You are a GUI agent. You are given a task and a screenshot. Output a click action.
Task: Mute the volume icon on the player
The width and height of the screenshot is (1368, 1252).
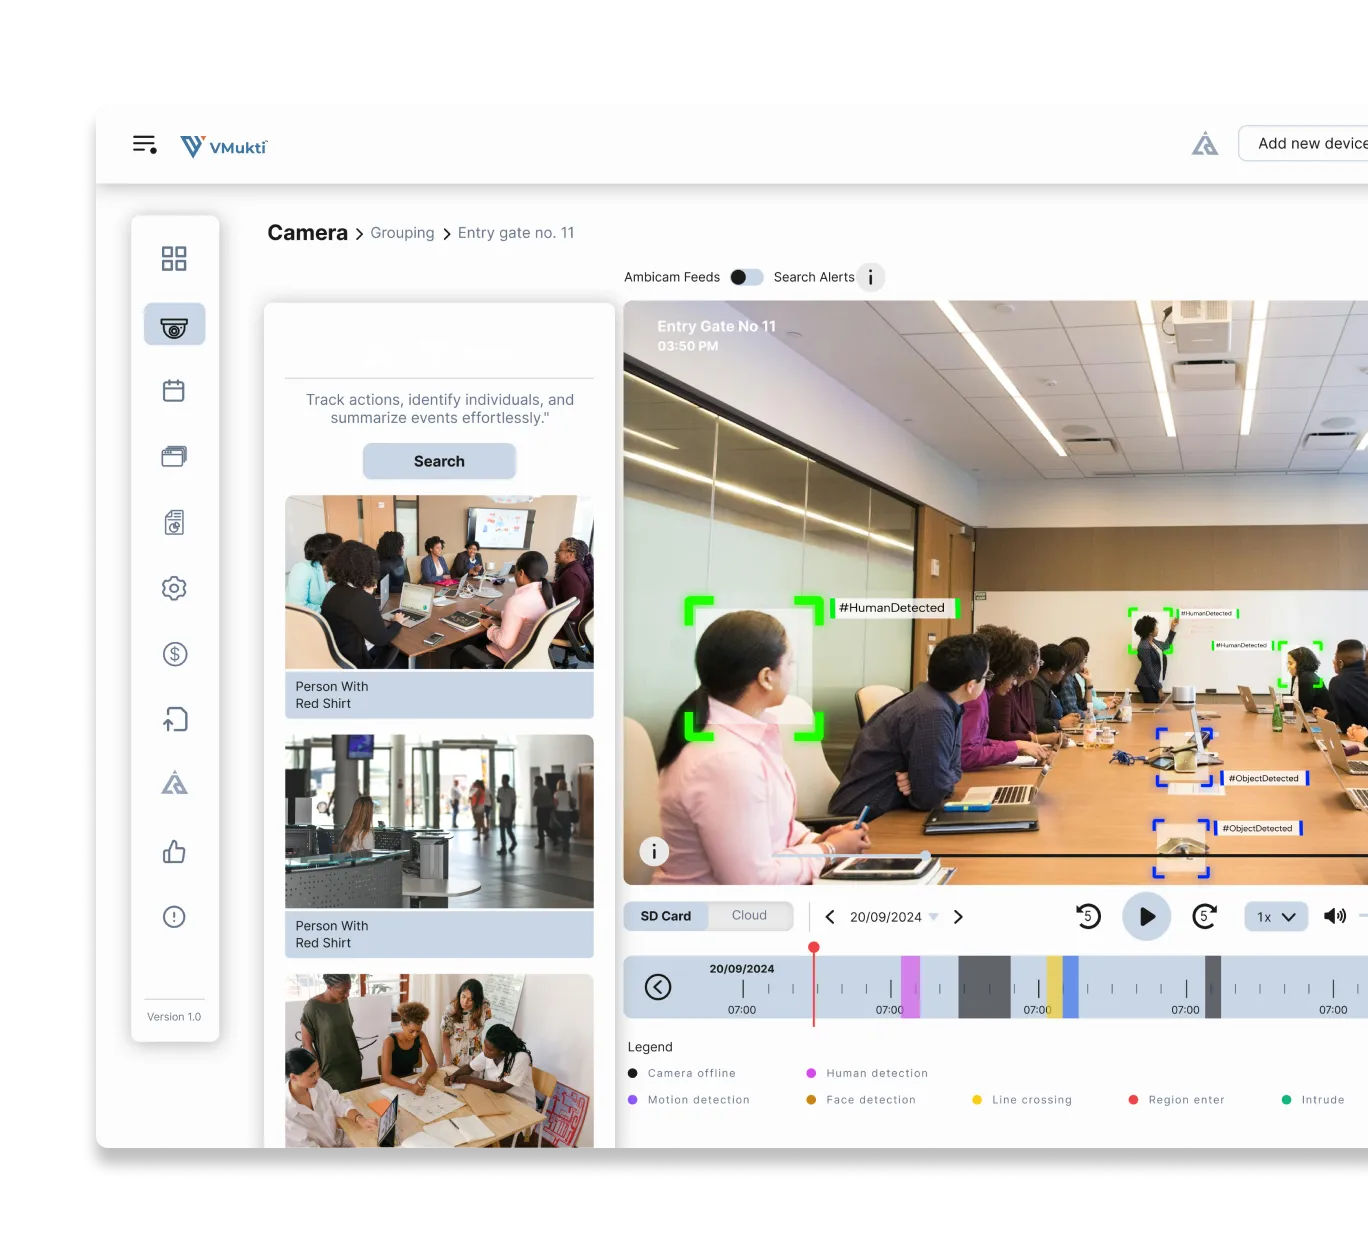(1335, 915)
